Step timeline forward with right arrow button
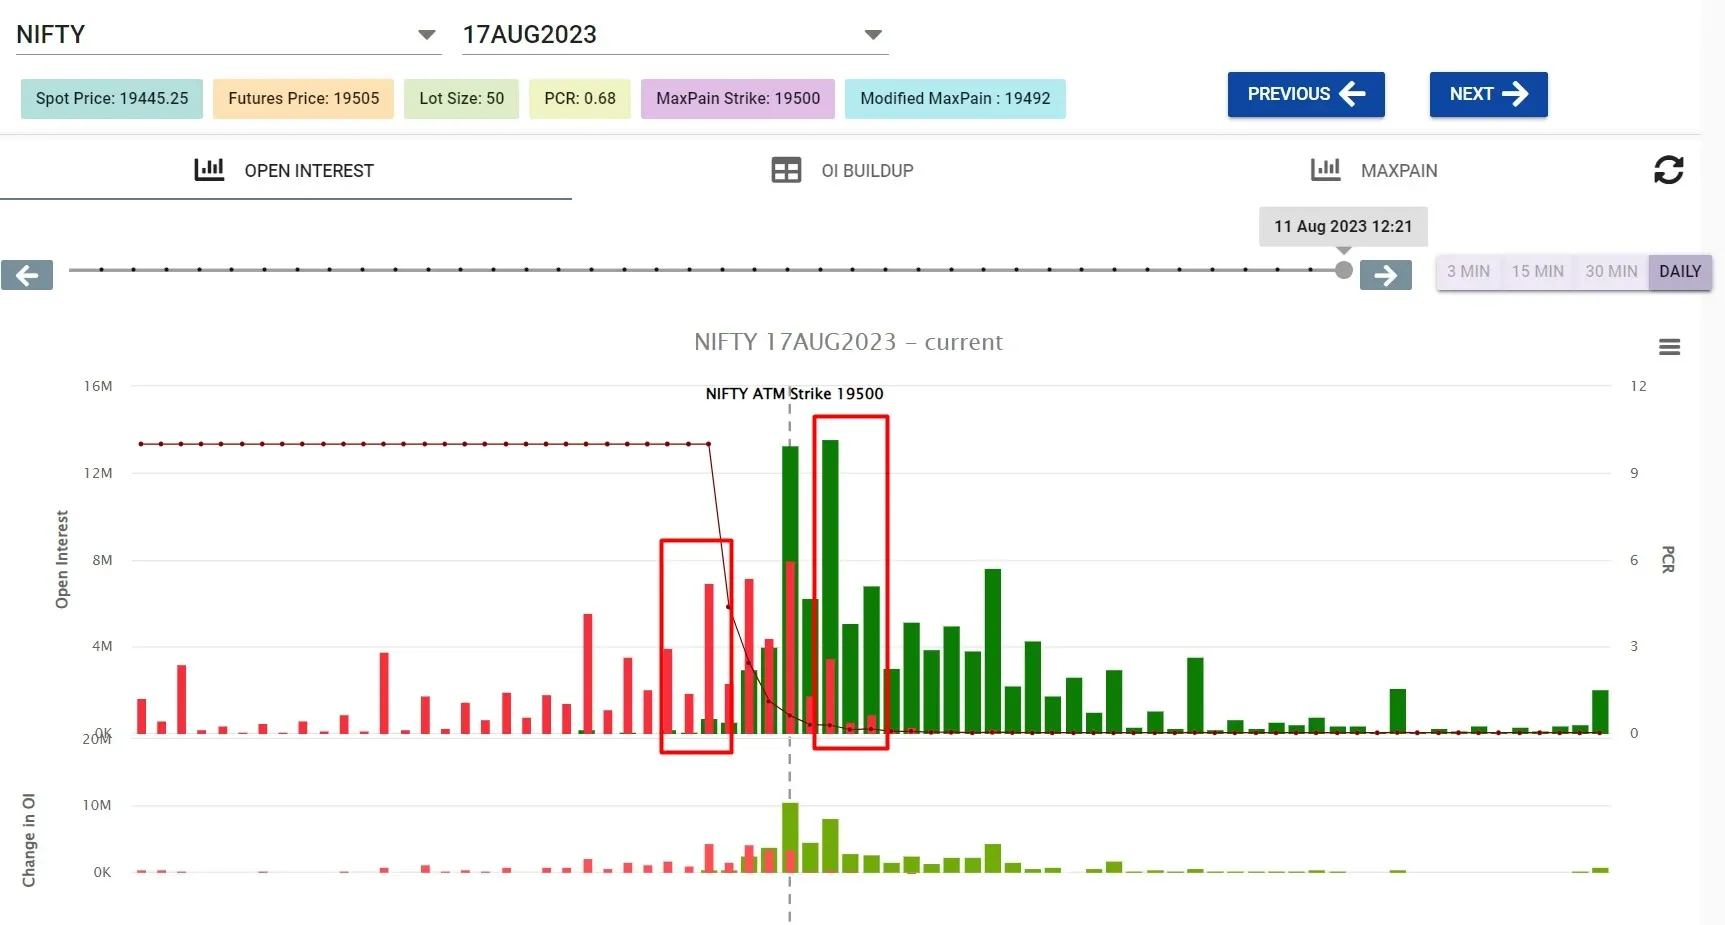 tap(1386, 275)
